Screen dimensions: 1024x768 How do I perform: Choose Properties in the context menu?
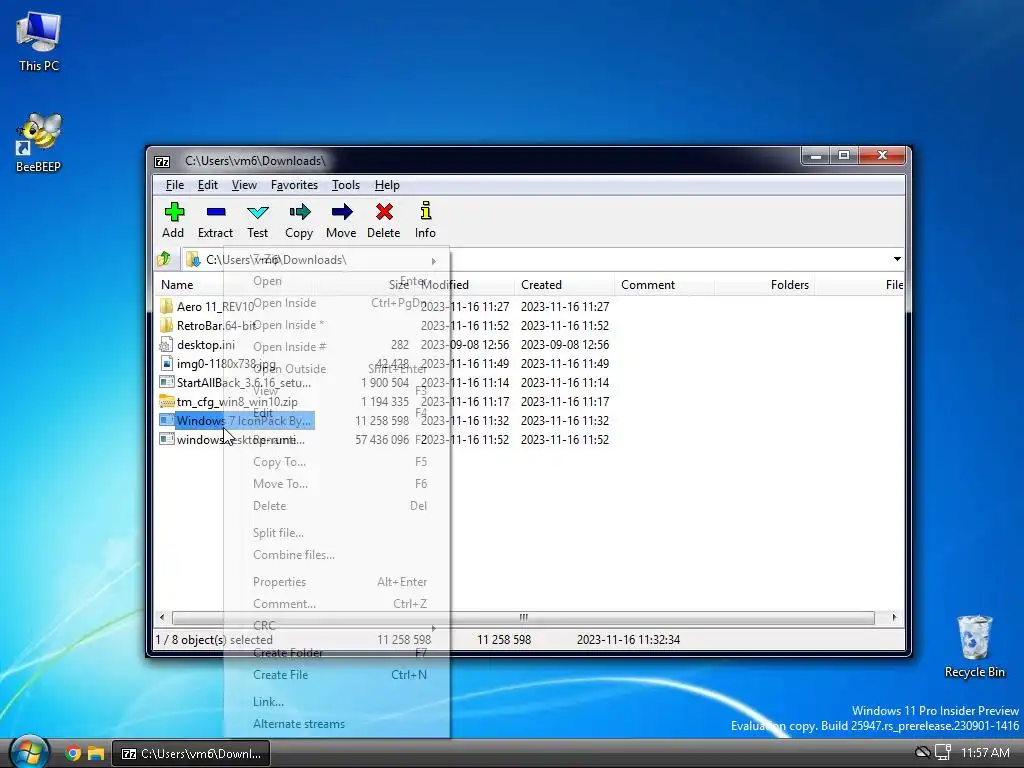pos(337,581)
